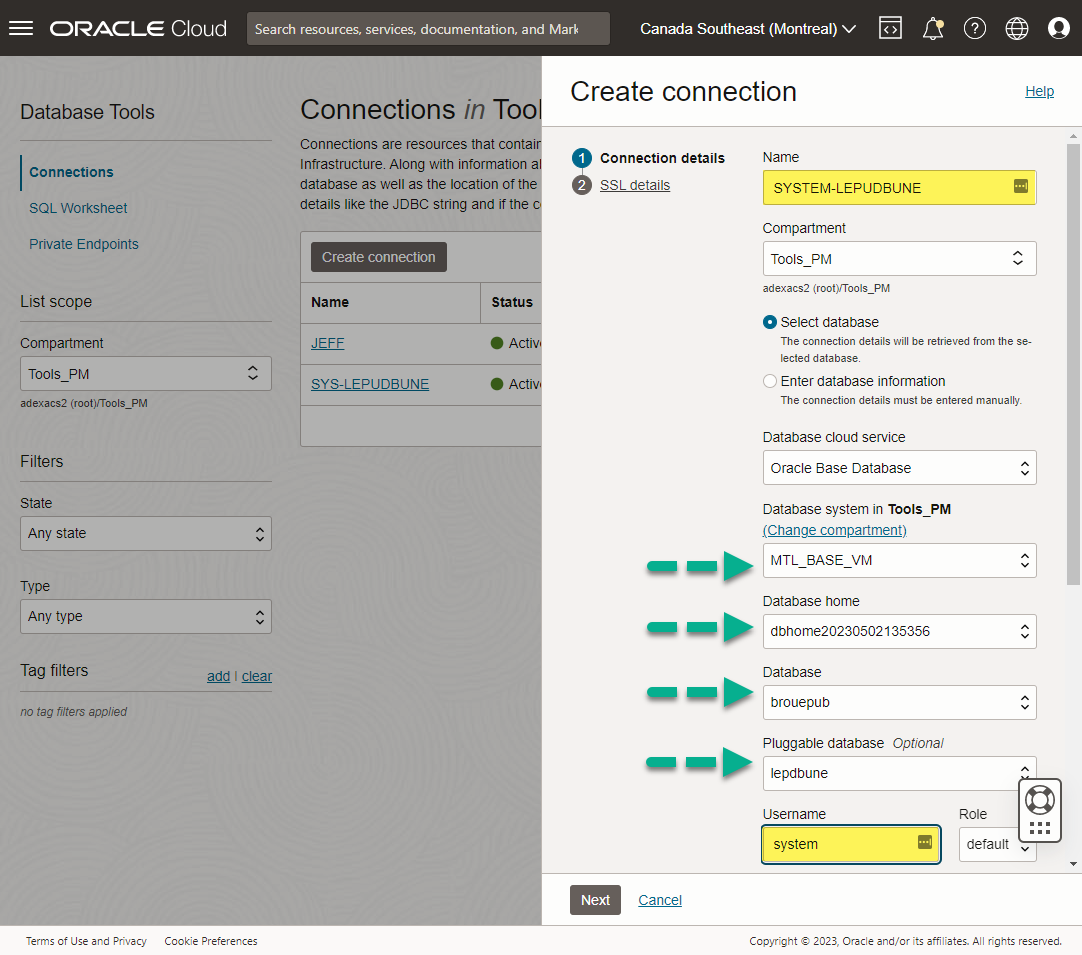Open the Database brouepub dropdown
1082x955 pixels.
click(899, 702)
